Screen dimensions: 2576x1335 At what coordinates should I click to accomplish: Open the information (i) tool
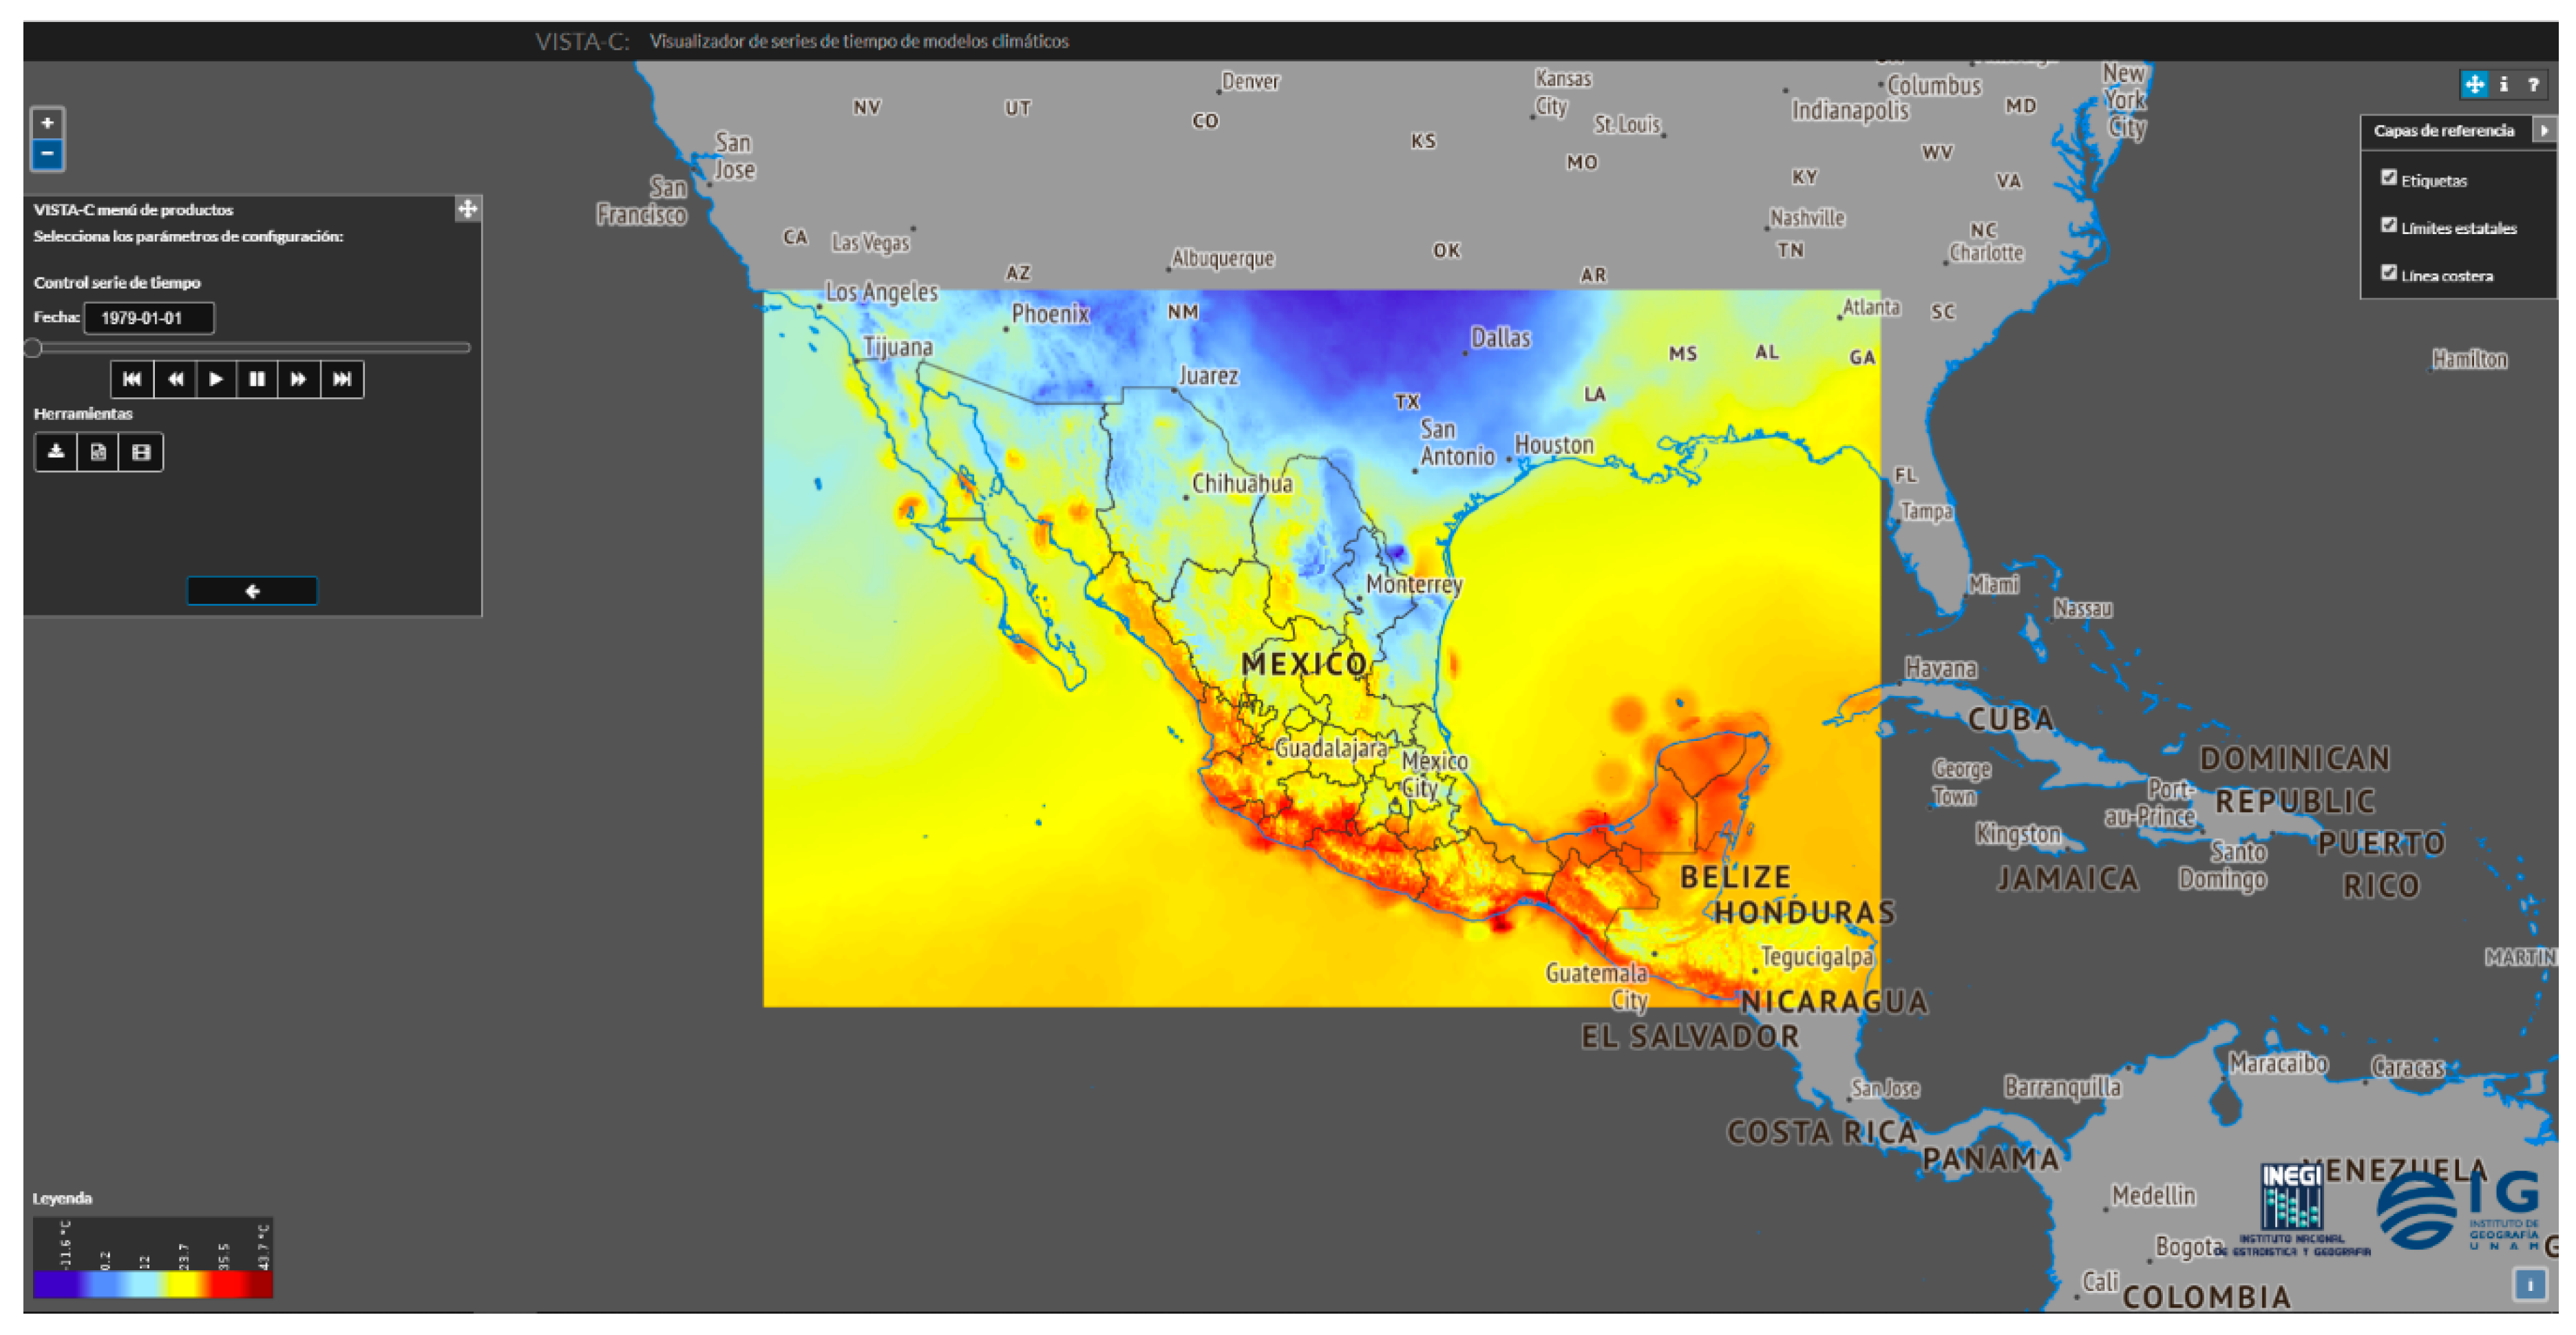tap(2503, 85)
